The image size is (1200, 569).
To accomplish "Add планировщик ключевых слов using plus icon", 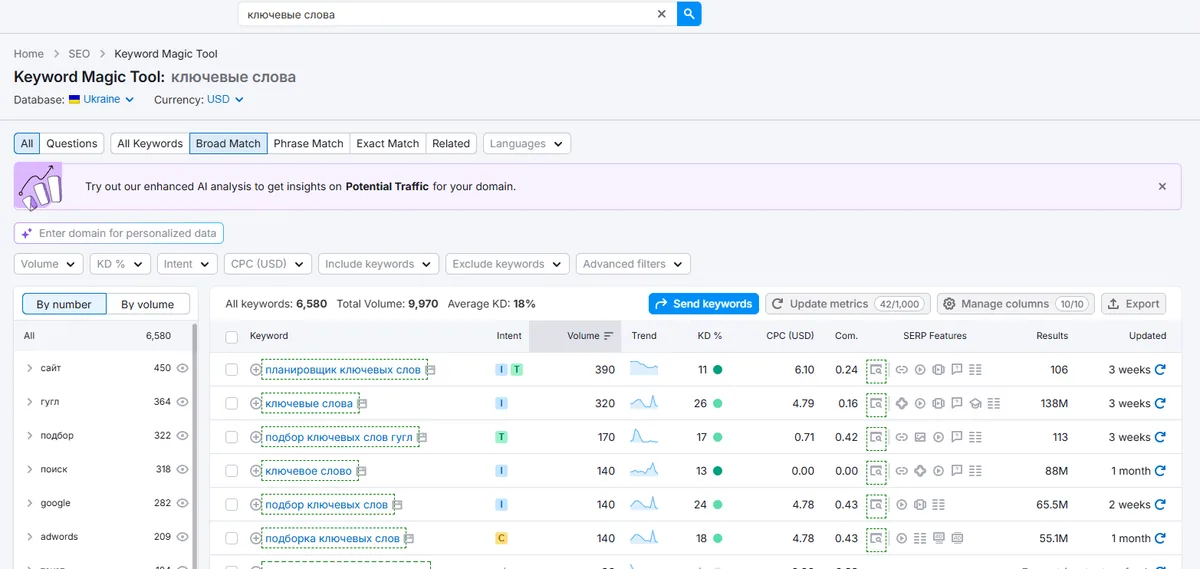I will pos(256,370).
